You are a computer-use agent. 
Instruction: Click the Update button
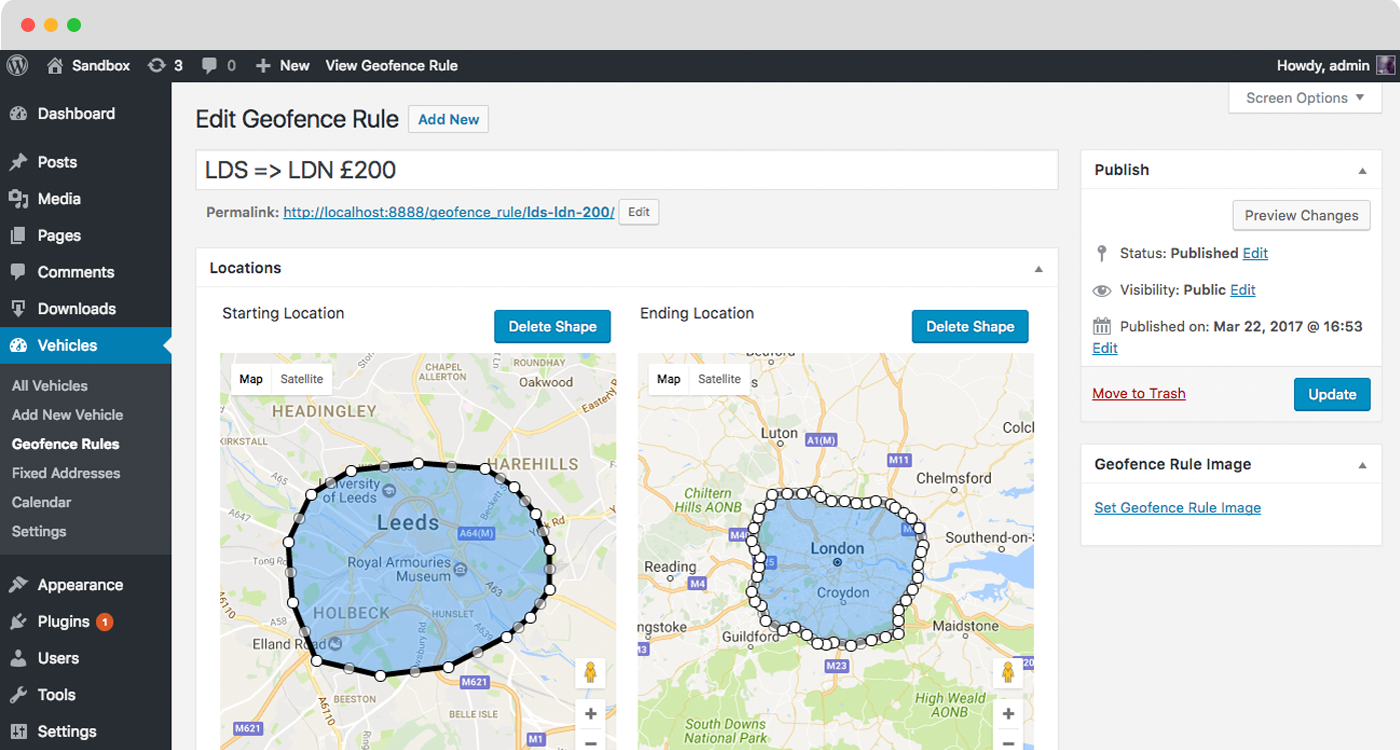pos(1332,394)
